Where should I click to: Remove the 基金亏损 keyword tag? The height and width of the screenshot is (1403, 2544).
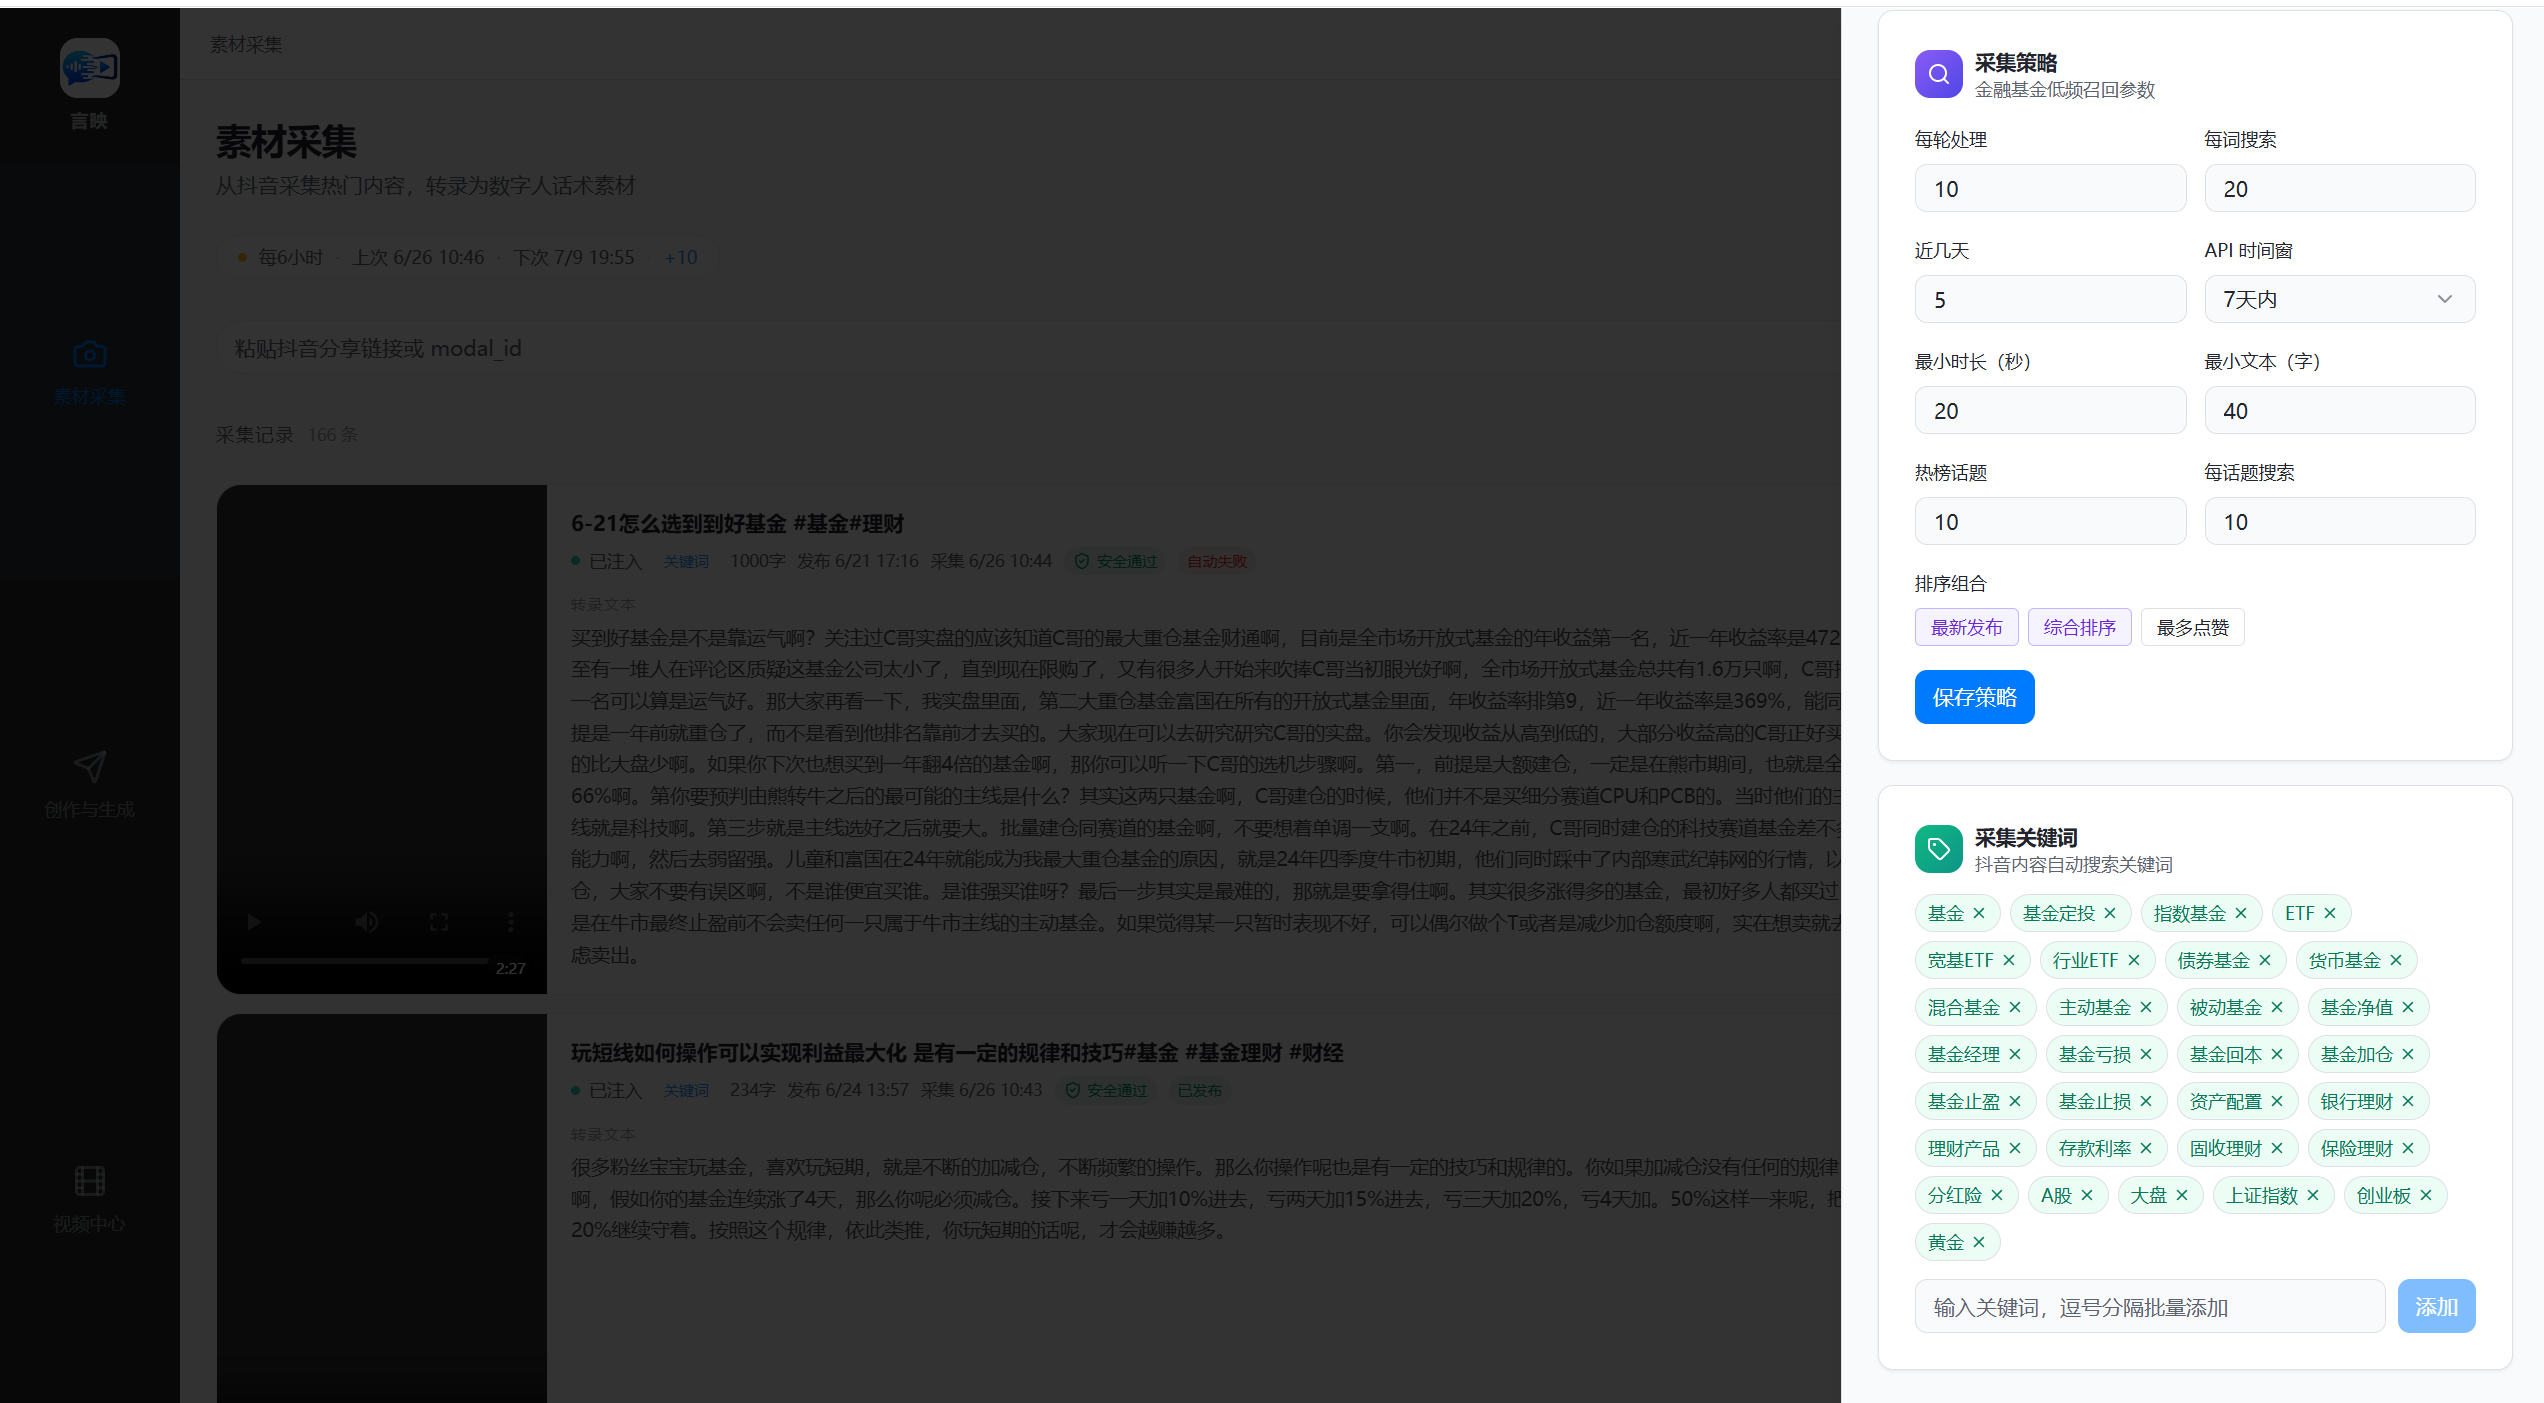click(x=2145, y=1054)
